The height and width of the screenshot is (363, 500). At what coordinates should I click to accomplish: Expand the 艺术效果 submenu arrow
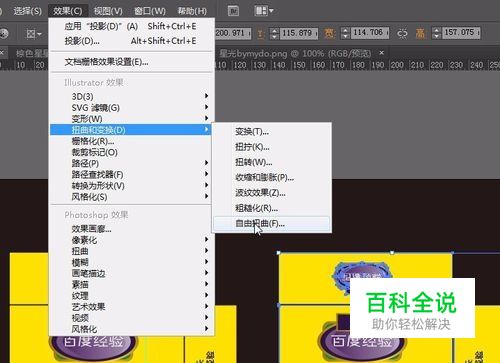click(207, 306)
